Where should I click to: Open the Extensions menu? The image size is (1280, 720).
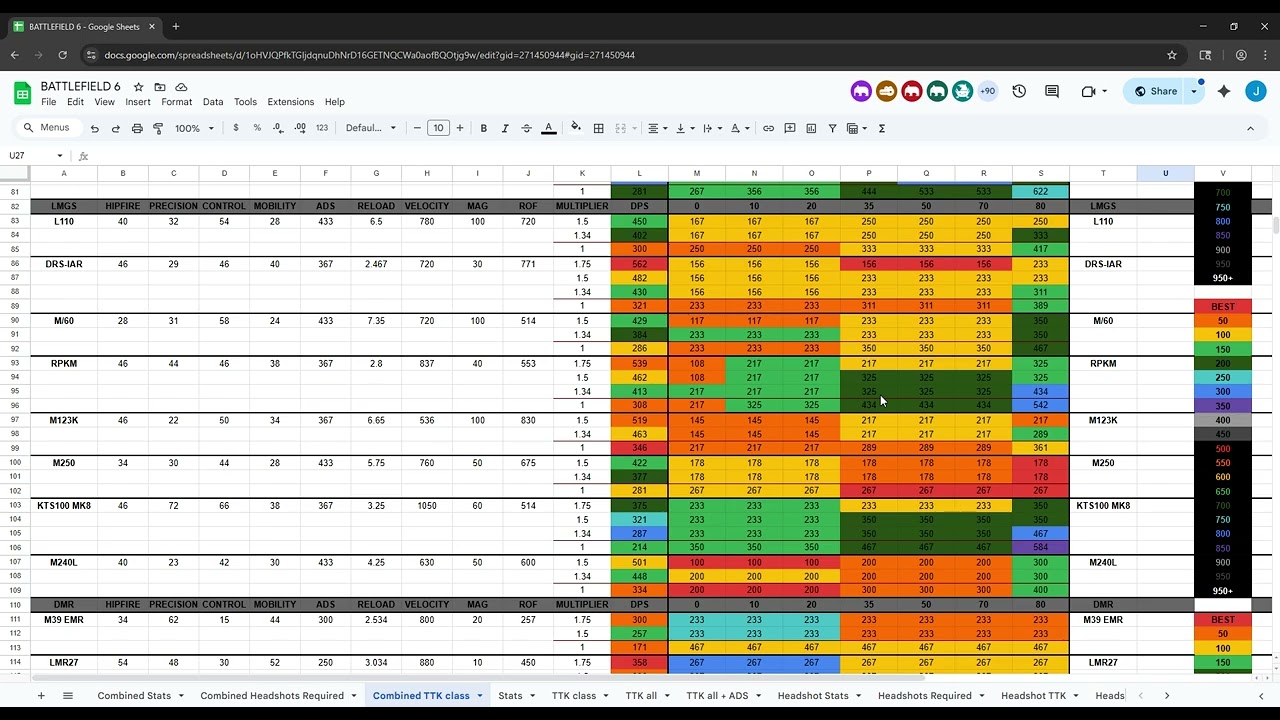291,102
